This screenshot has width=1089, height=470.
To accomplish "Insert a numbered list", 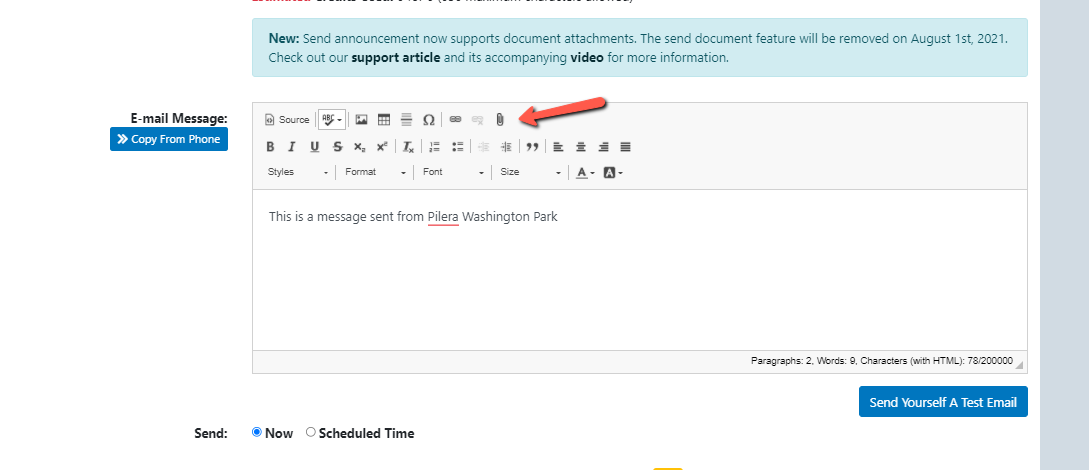I will point(435,146).
